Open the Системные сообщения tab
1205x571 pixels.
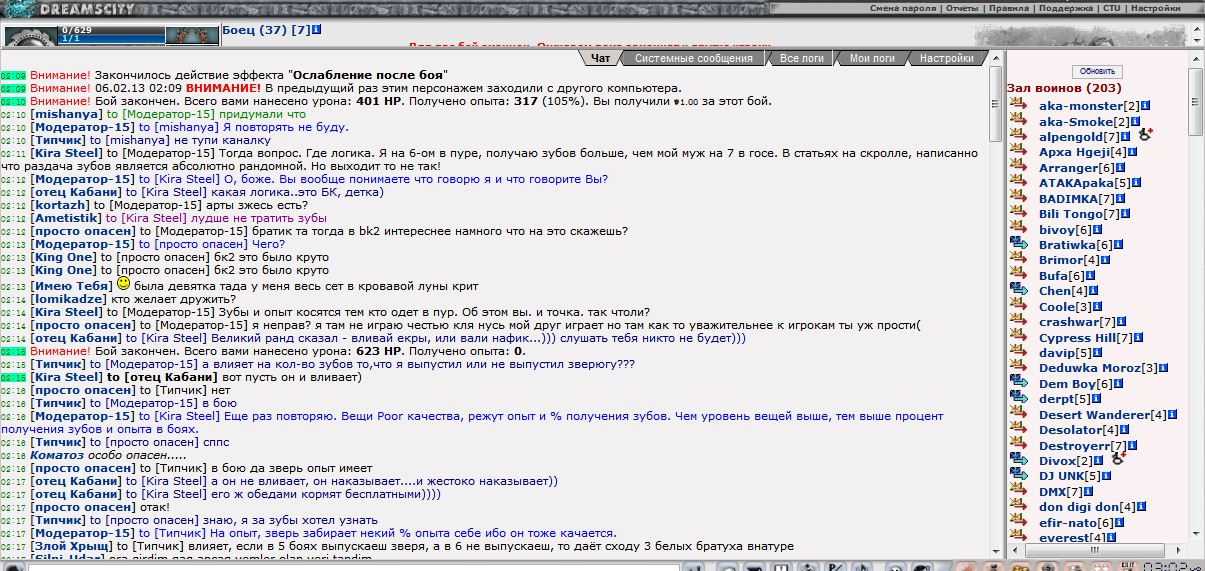click(x=693, y=59)
